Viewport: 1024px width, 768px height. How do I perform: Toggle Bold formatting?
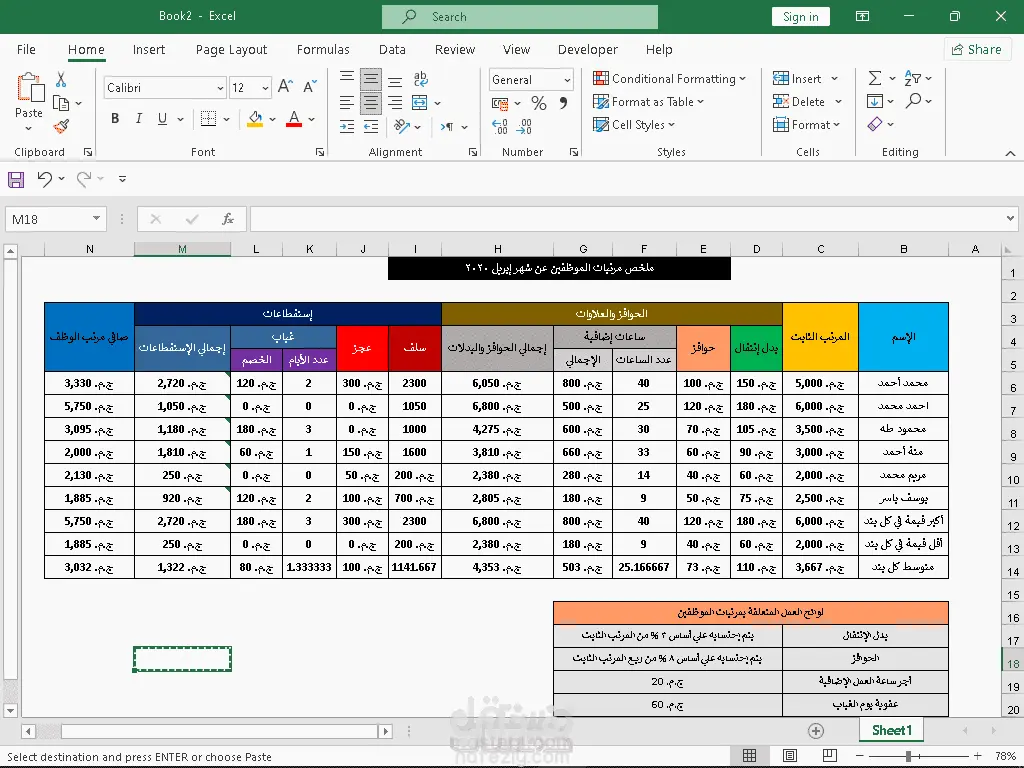click(115, 119)
